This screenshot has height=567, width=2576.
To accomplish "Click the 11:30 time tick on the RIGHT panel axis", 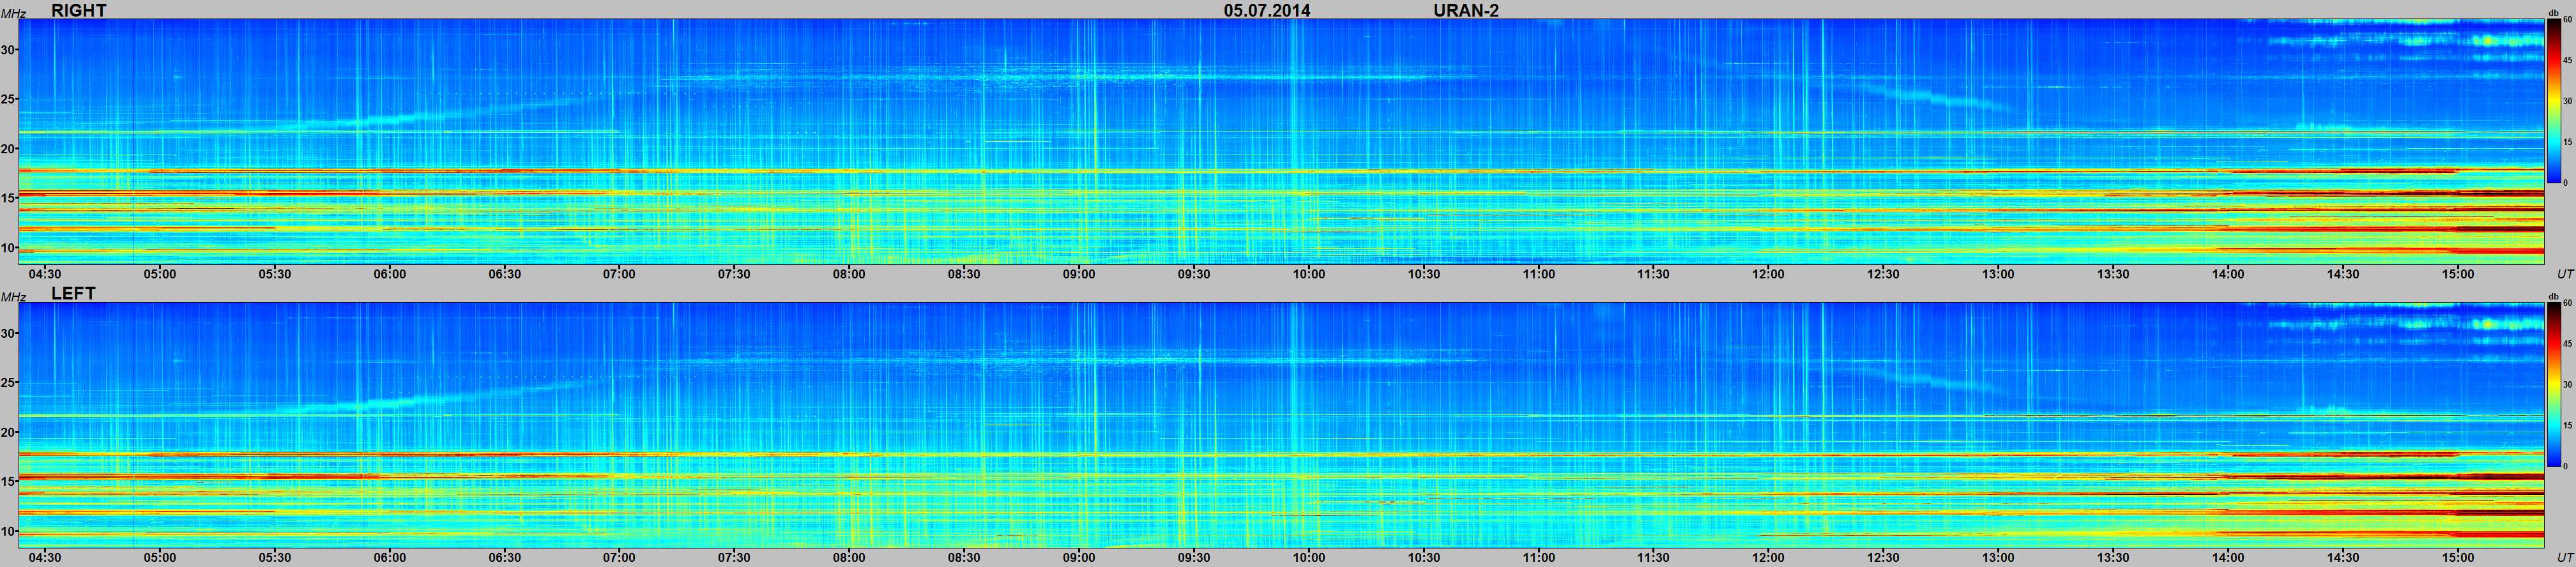I will (1653, 274).
